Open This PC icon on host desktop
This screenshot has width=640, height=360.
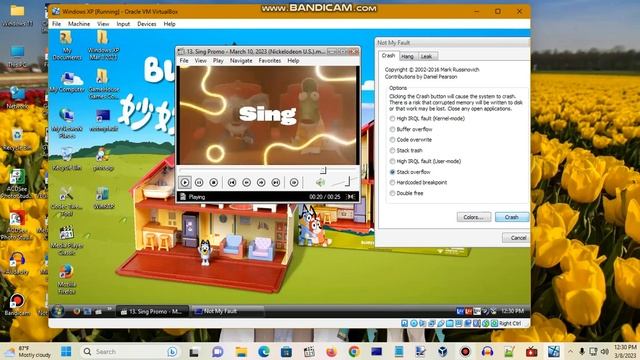pos(17,56)
